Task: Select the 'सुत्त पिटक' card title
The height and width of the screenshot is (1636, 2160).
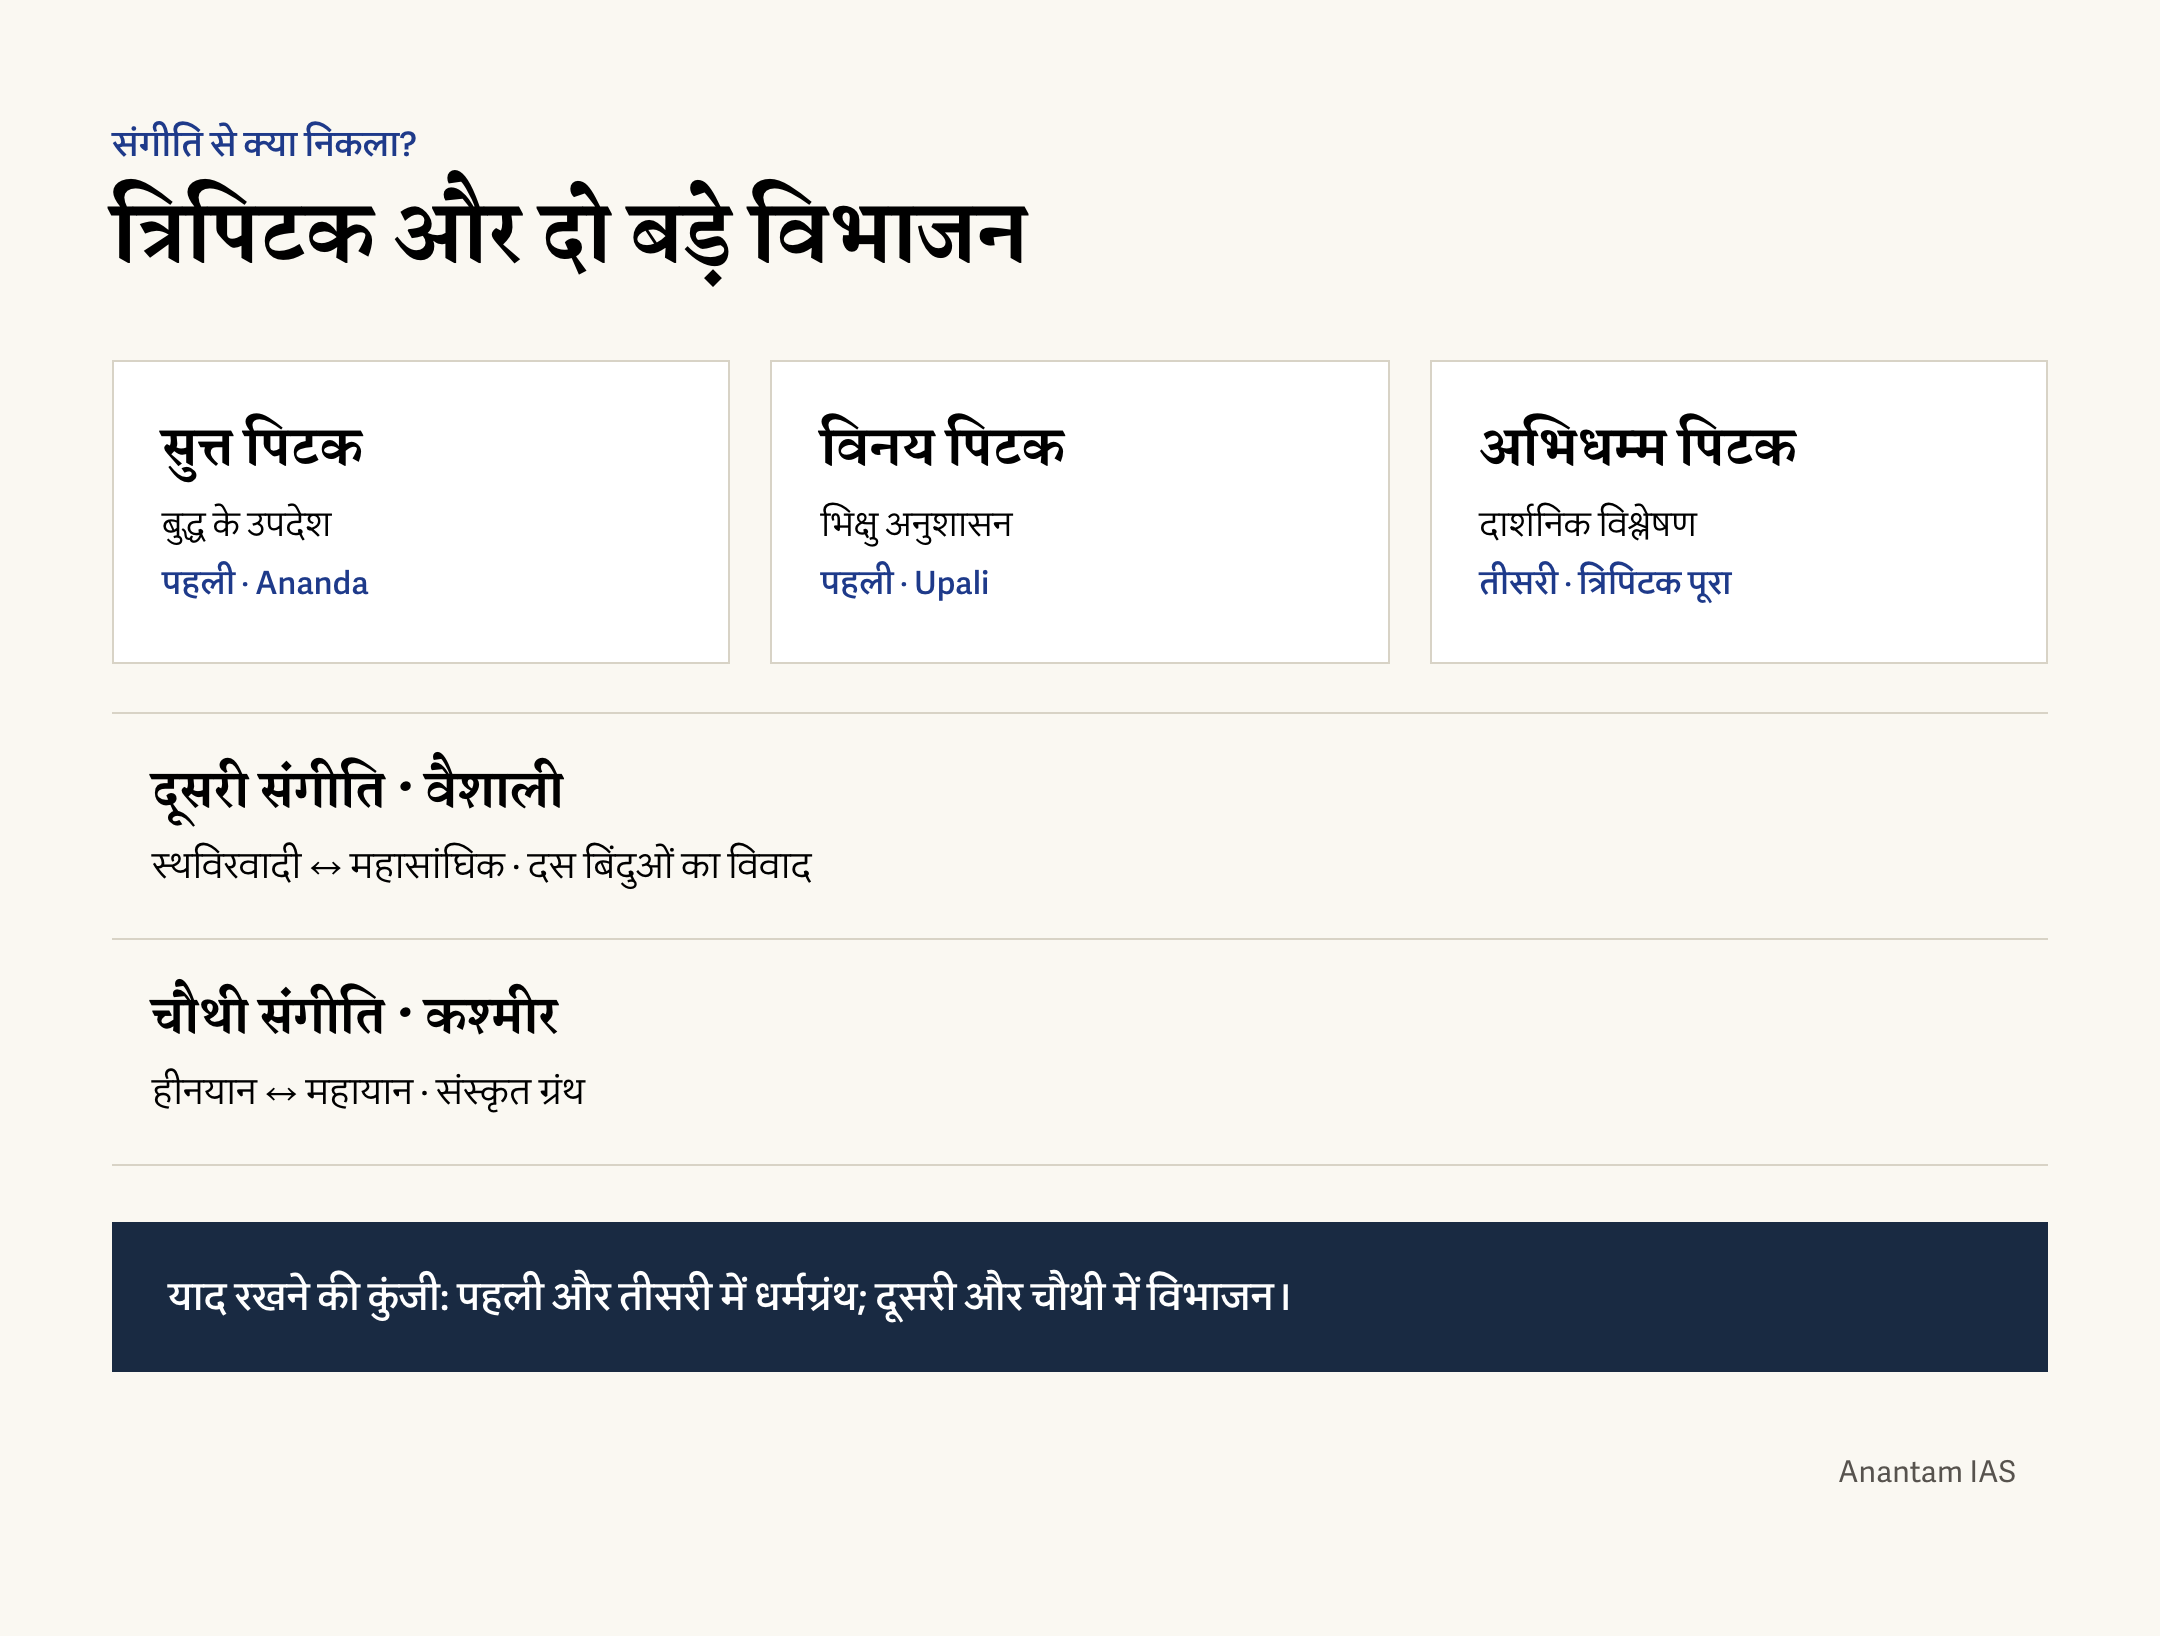Action: pyautogui.click(x=261, y=446)
